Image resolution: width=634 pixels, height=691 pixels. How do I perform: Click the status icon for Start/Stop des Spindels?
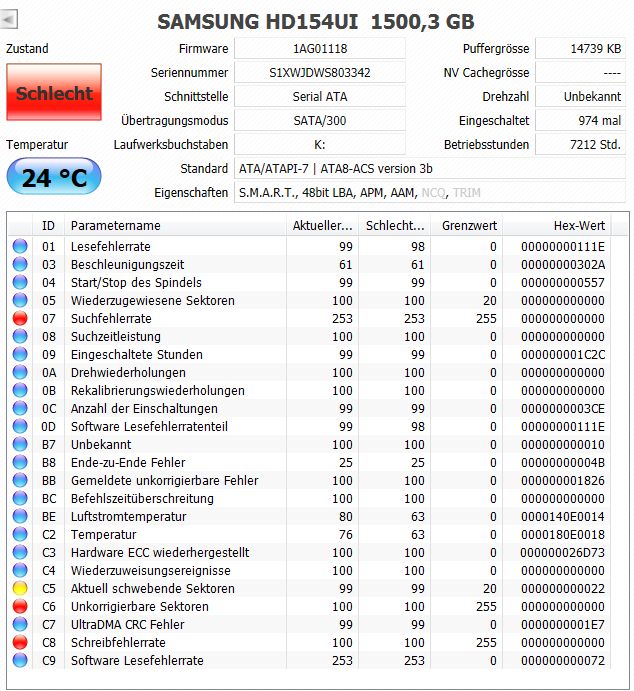[x=20, y=282]
